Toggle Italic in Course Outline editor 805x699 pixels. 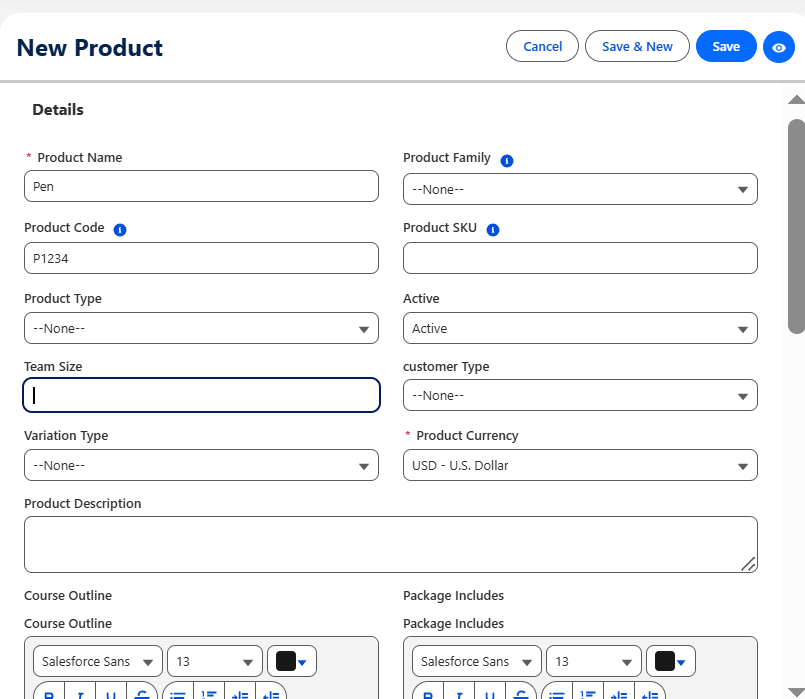coord(80,691)
